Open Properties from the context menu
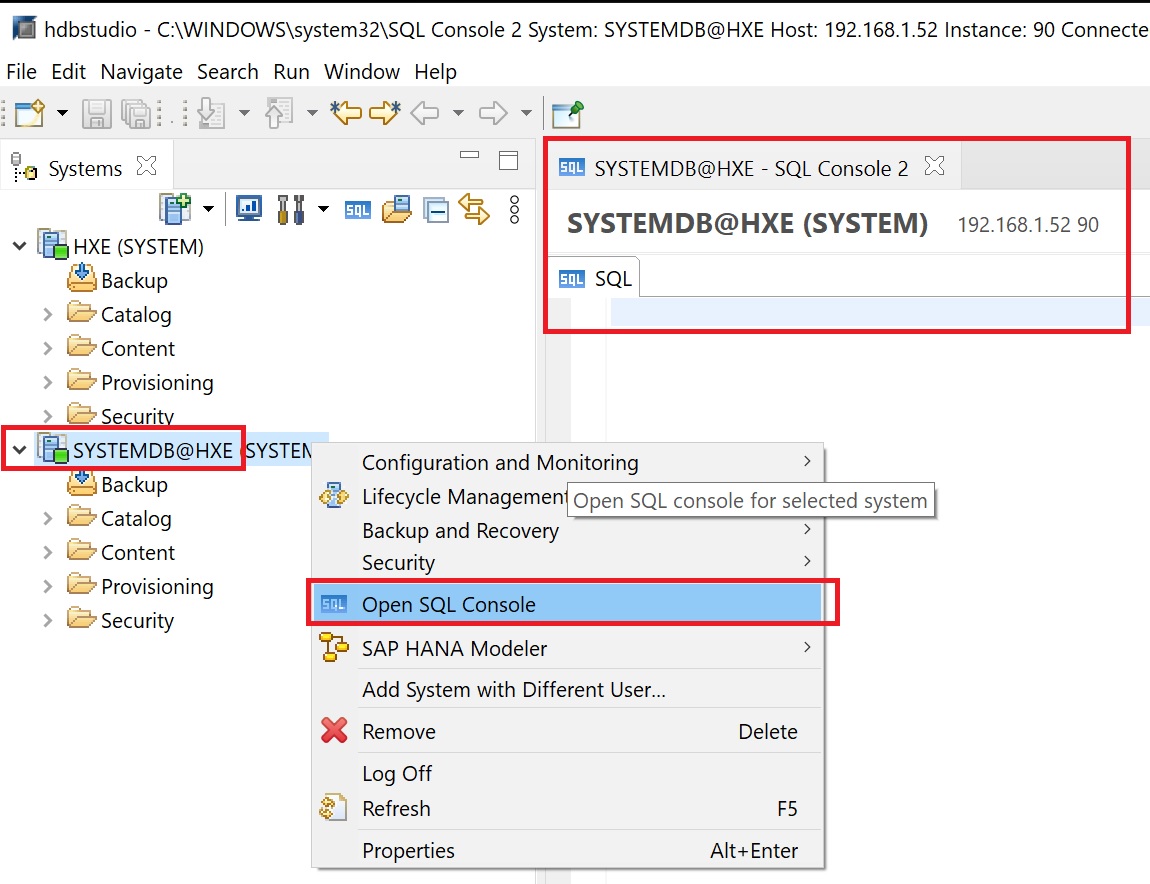 click(x=568, y=850)
